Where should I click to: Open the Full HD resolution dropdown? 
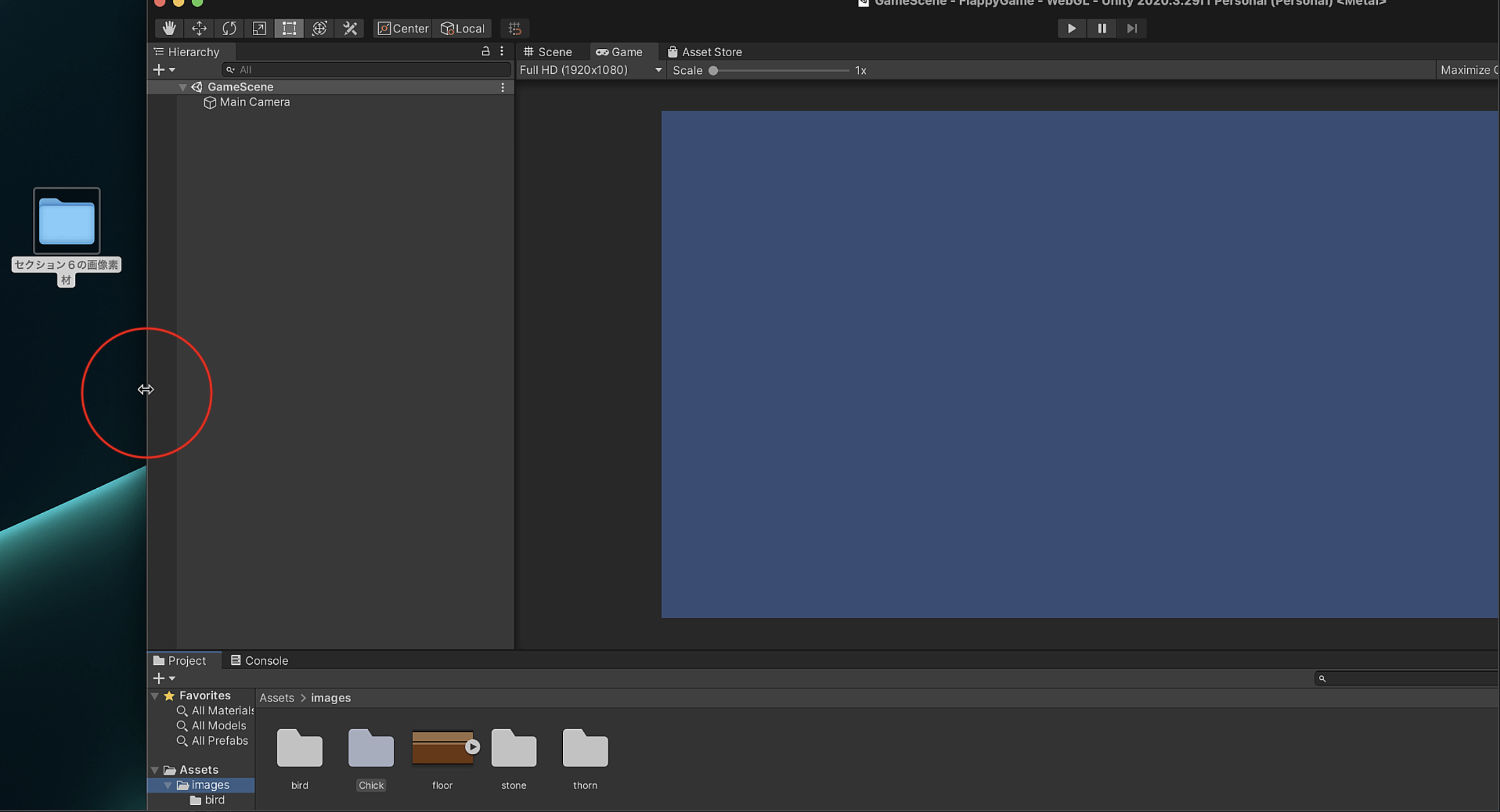point(590,70)
